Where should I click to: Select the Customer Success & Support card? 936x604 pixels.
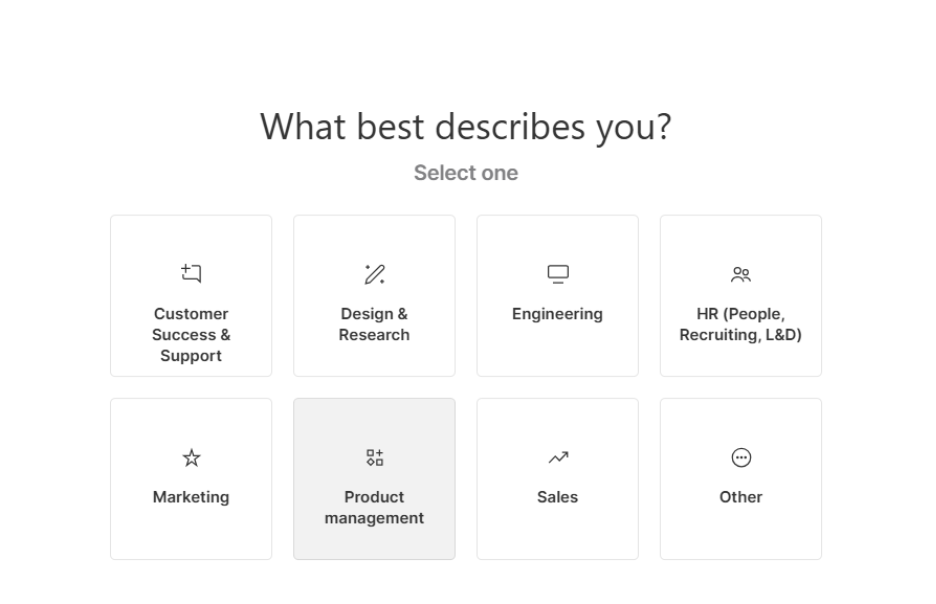[x=191, y=295]
